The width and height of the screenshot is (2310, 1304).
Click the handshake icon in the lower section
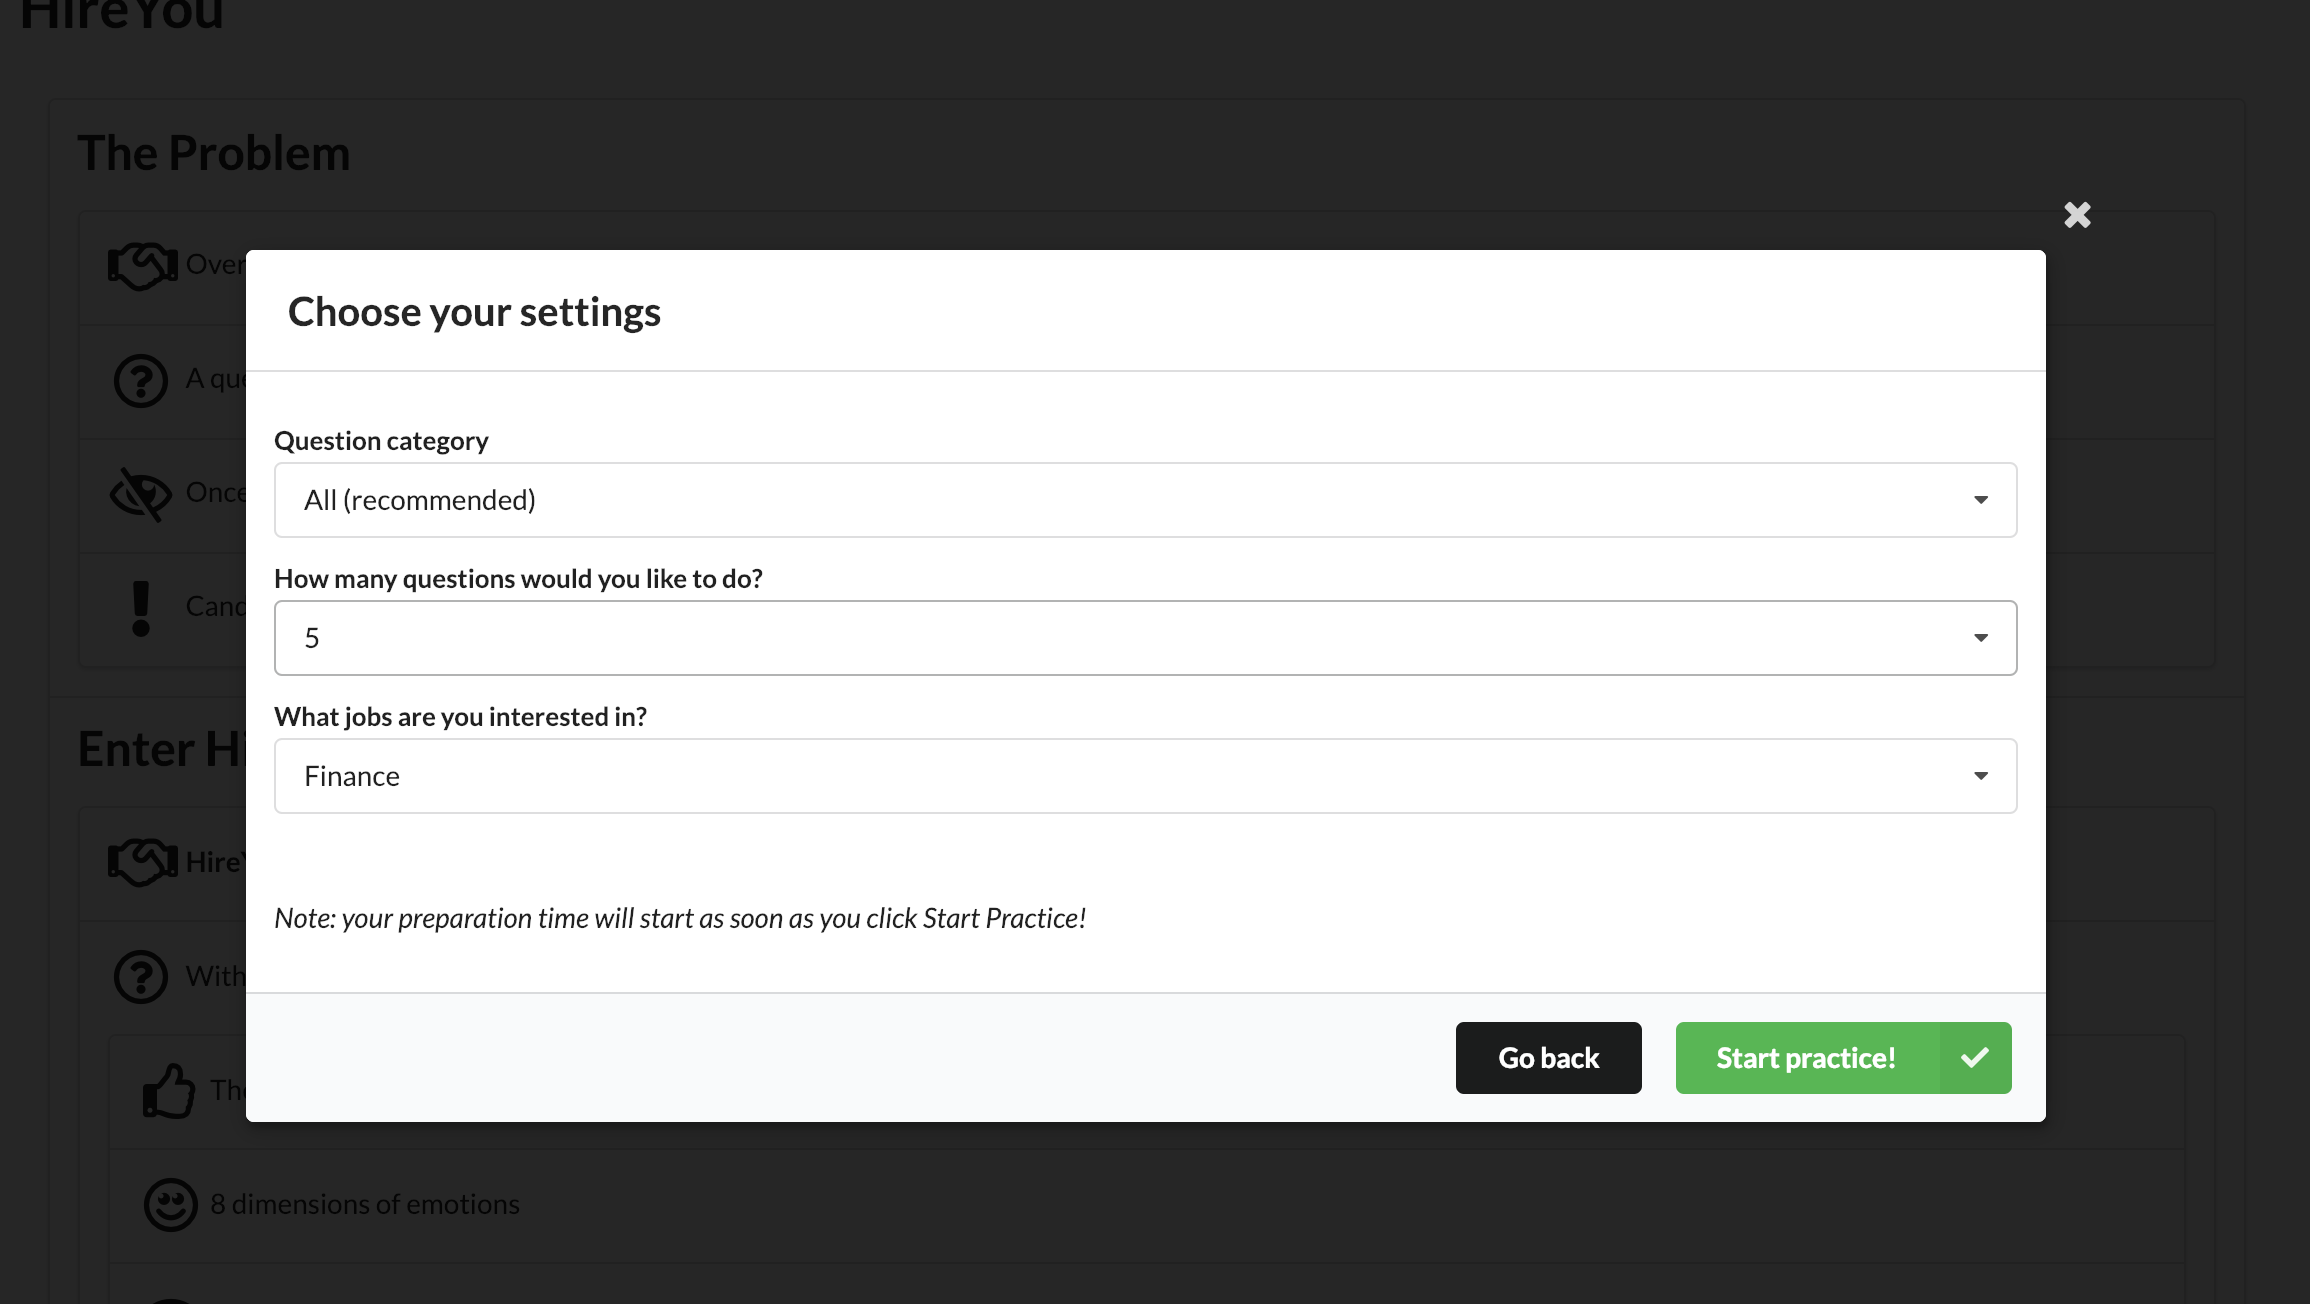tap(142, 862)
